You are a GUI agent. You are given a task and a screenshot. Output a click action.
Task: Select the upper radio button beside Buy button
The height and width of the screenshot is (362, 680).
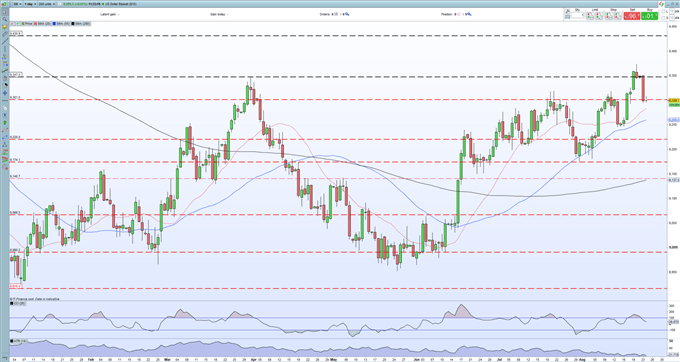pyautogui.click(x=663, y=11)
